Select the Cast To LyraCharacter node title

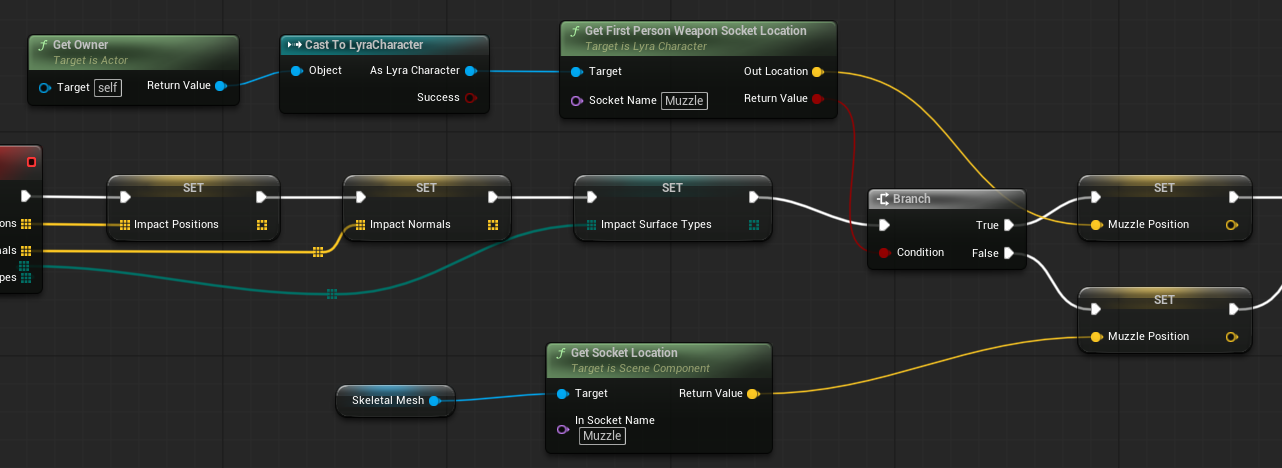[x=364, y=45]
